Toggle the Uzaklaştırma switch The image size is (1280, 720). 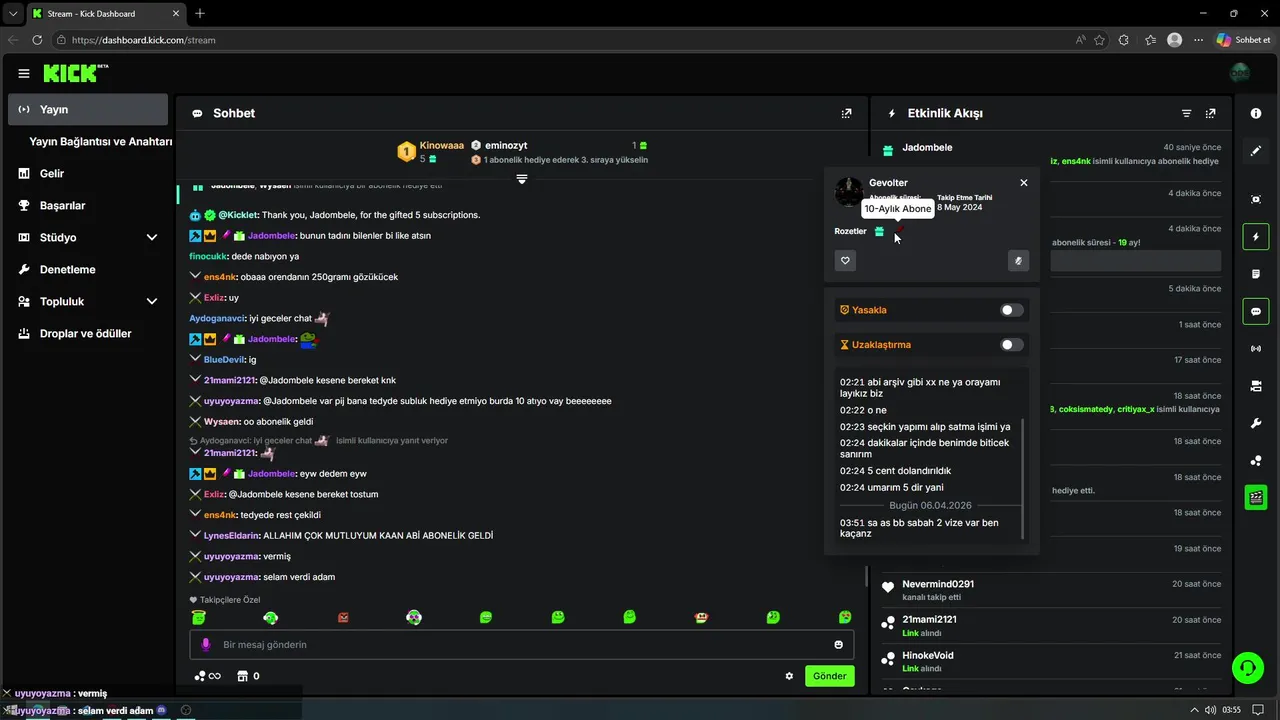1012,345
